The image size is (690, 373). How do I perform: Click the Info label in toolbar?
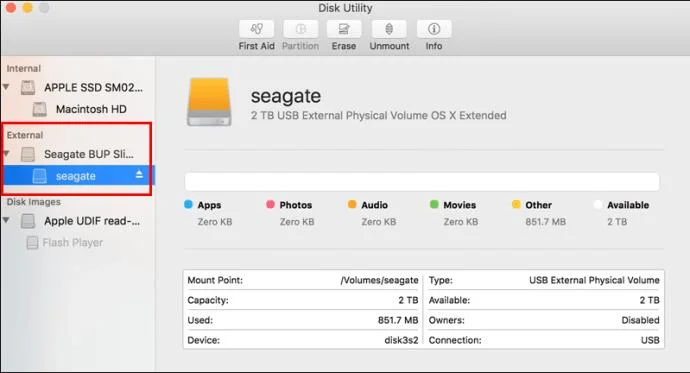(x=434, y=46)
